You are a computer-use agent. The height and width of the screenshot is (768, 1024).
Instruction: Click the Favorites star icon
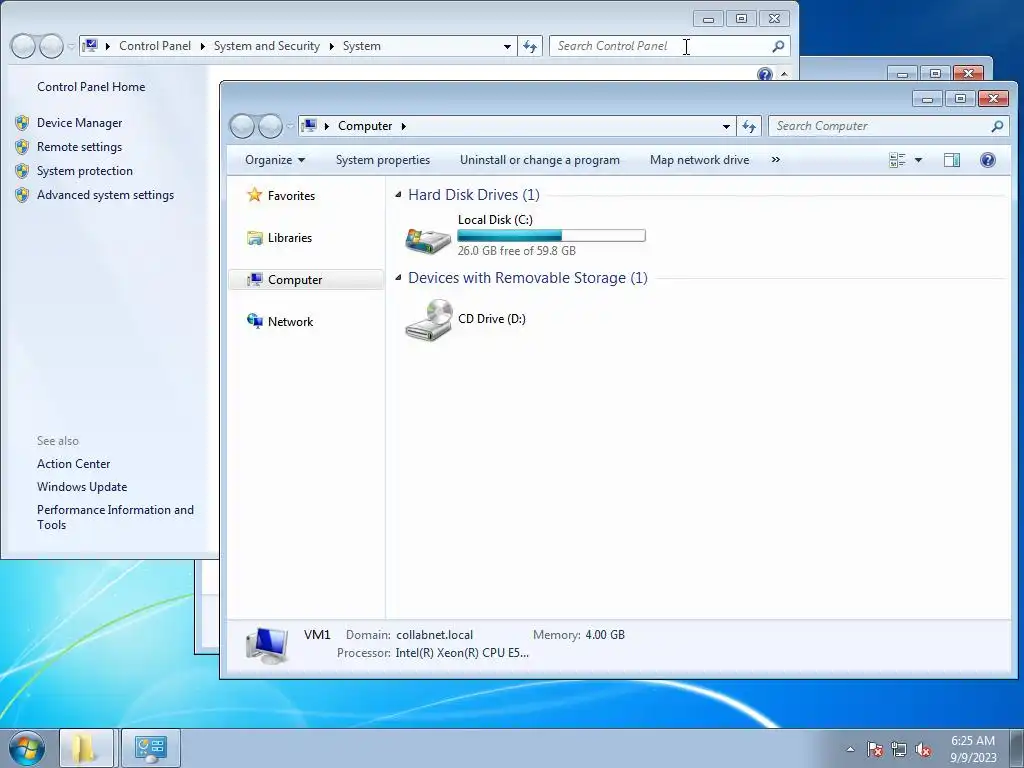point(254,195)
